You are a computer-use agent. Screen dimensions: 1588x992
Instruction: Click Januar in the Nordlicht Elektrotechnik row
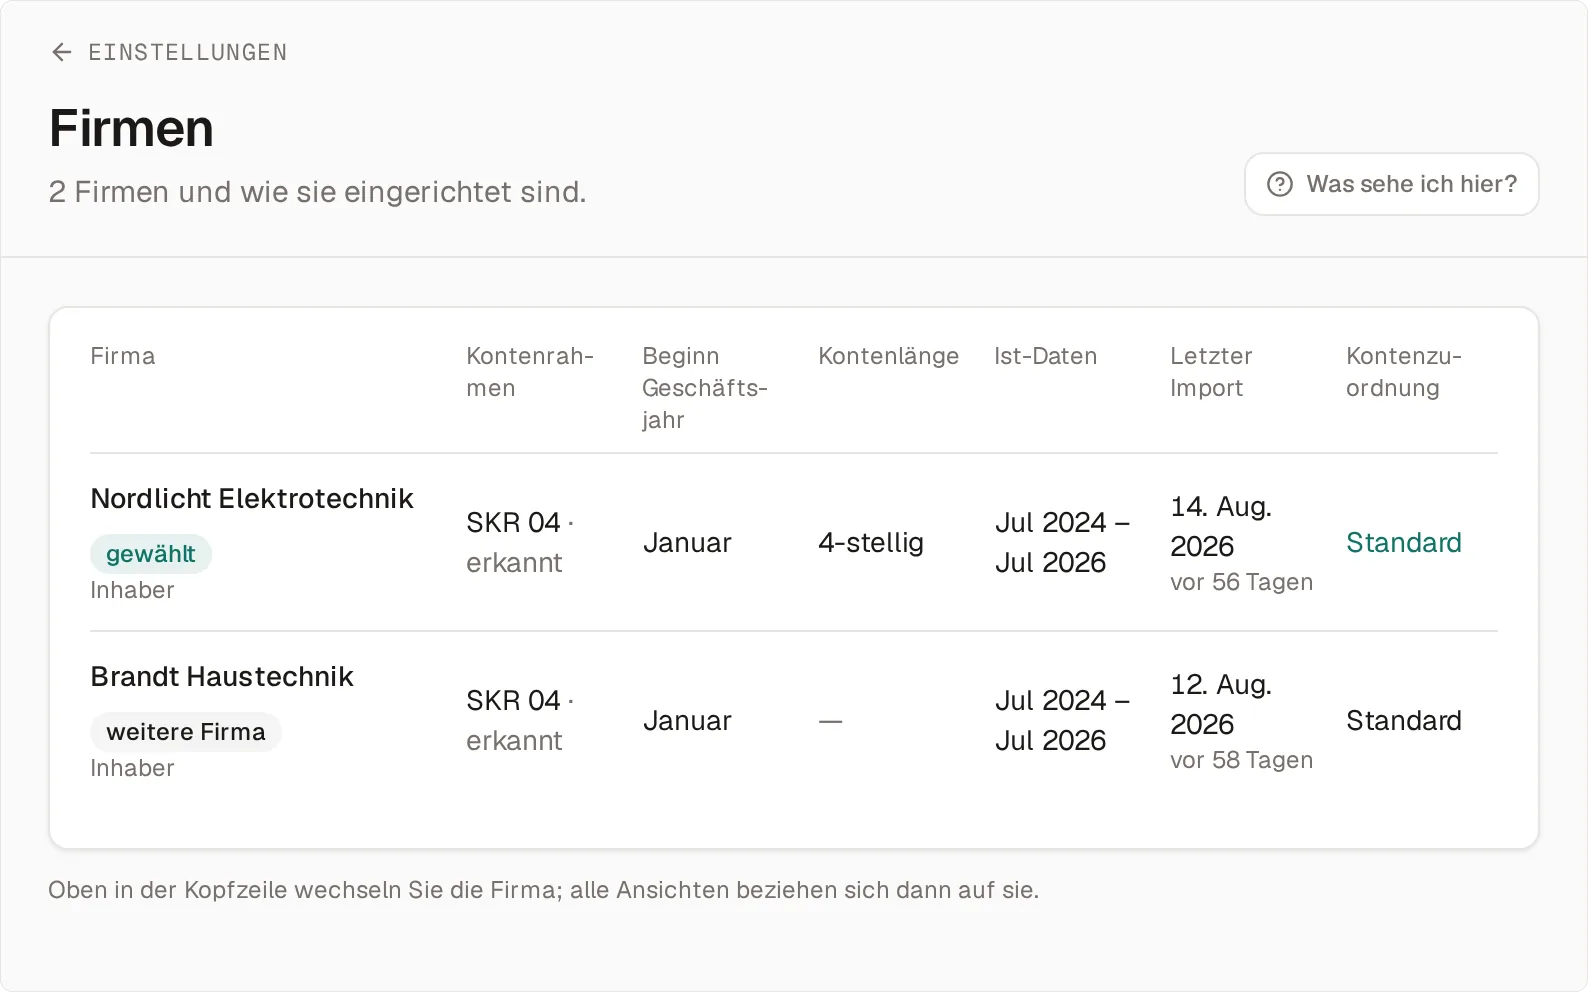pyautogui.click(x=687, y=542)
